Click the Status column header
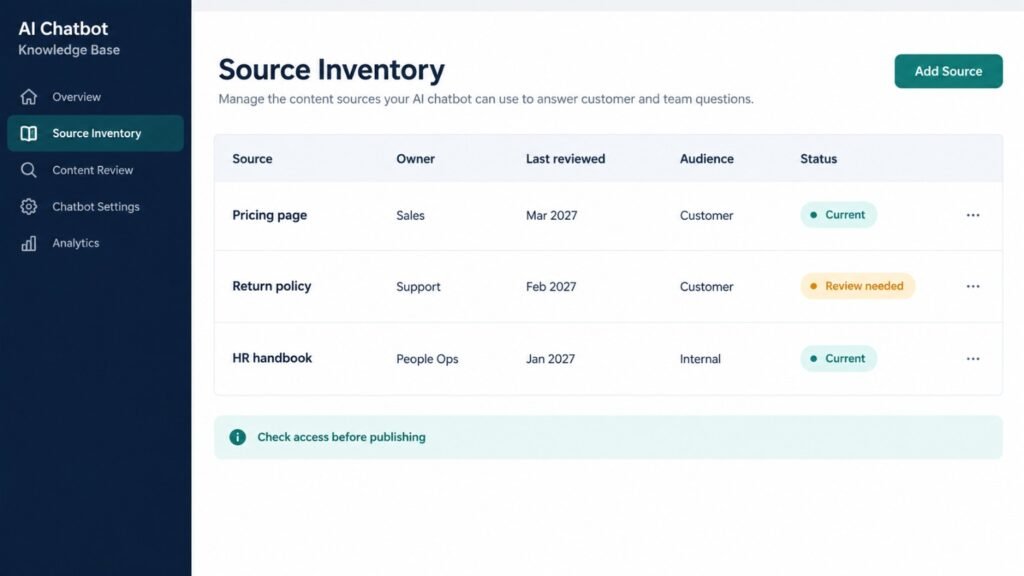Screen dimensions: 1024x576 (818, 159)
